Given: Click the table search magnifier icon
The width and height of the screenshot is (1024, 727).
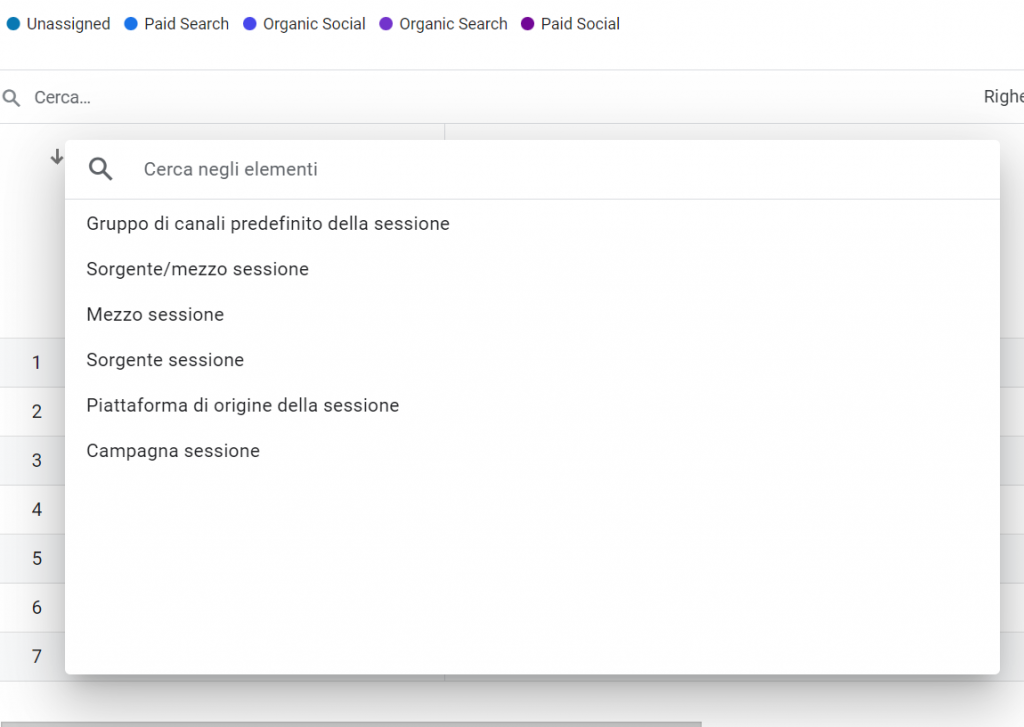Looking at the screenshot, I should 11,98.
